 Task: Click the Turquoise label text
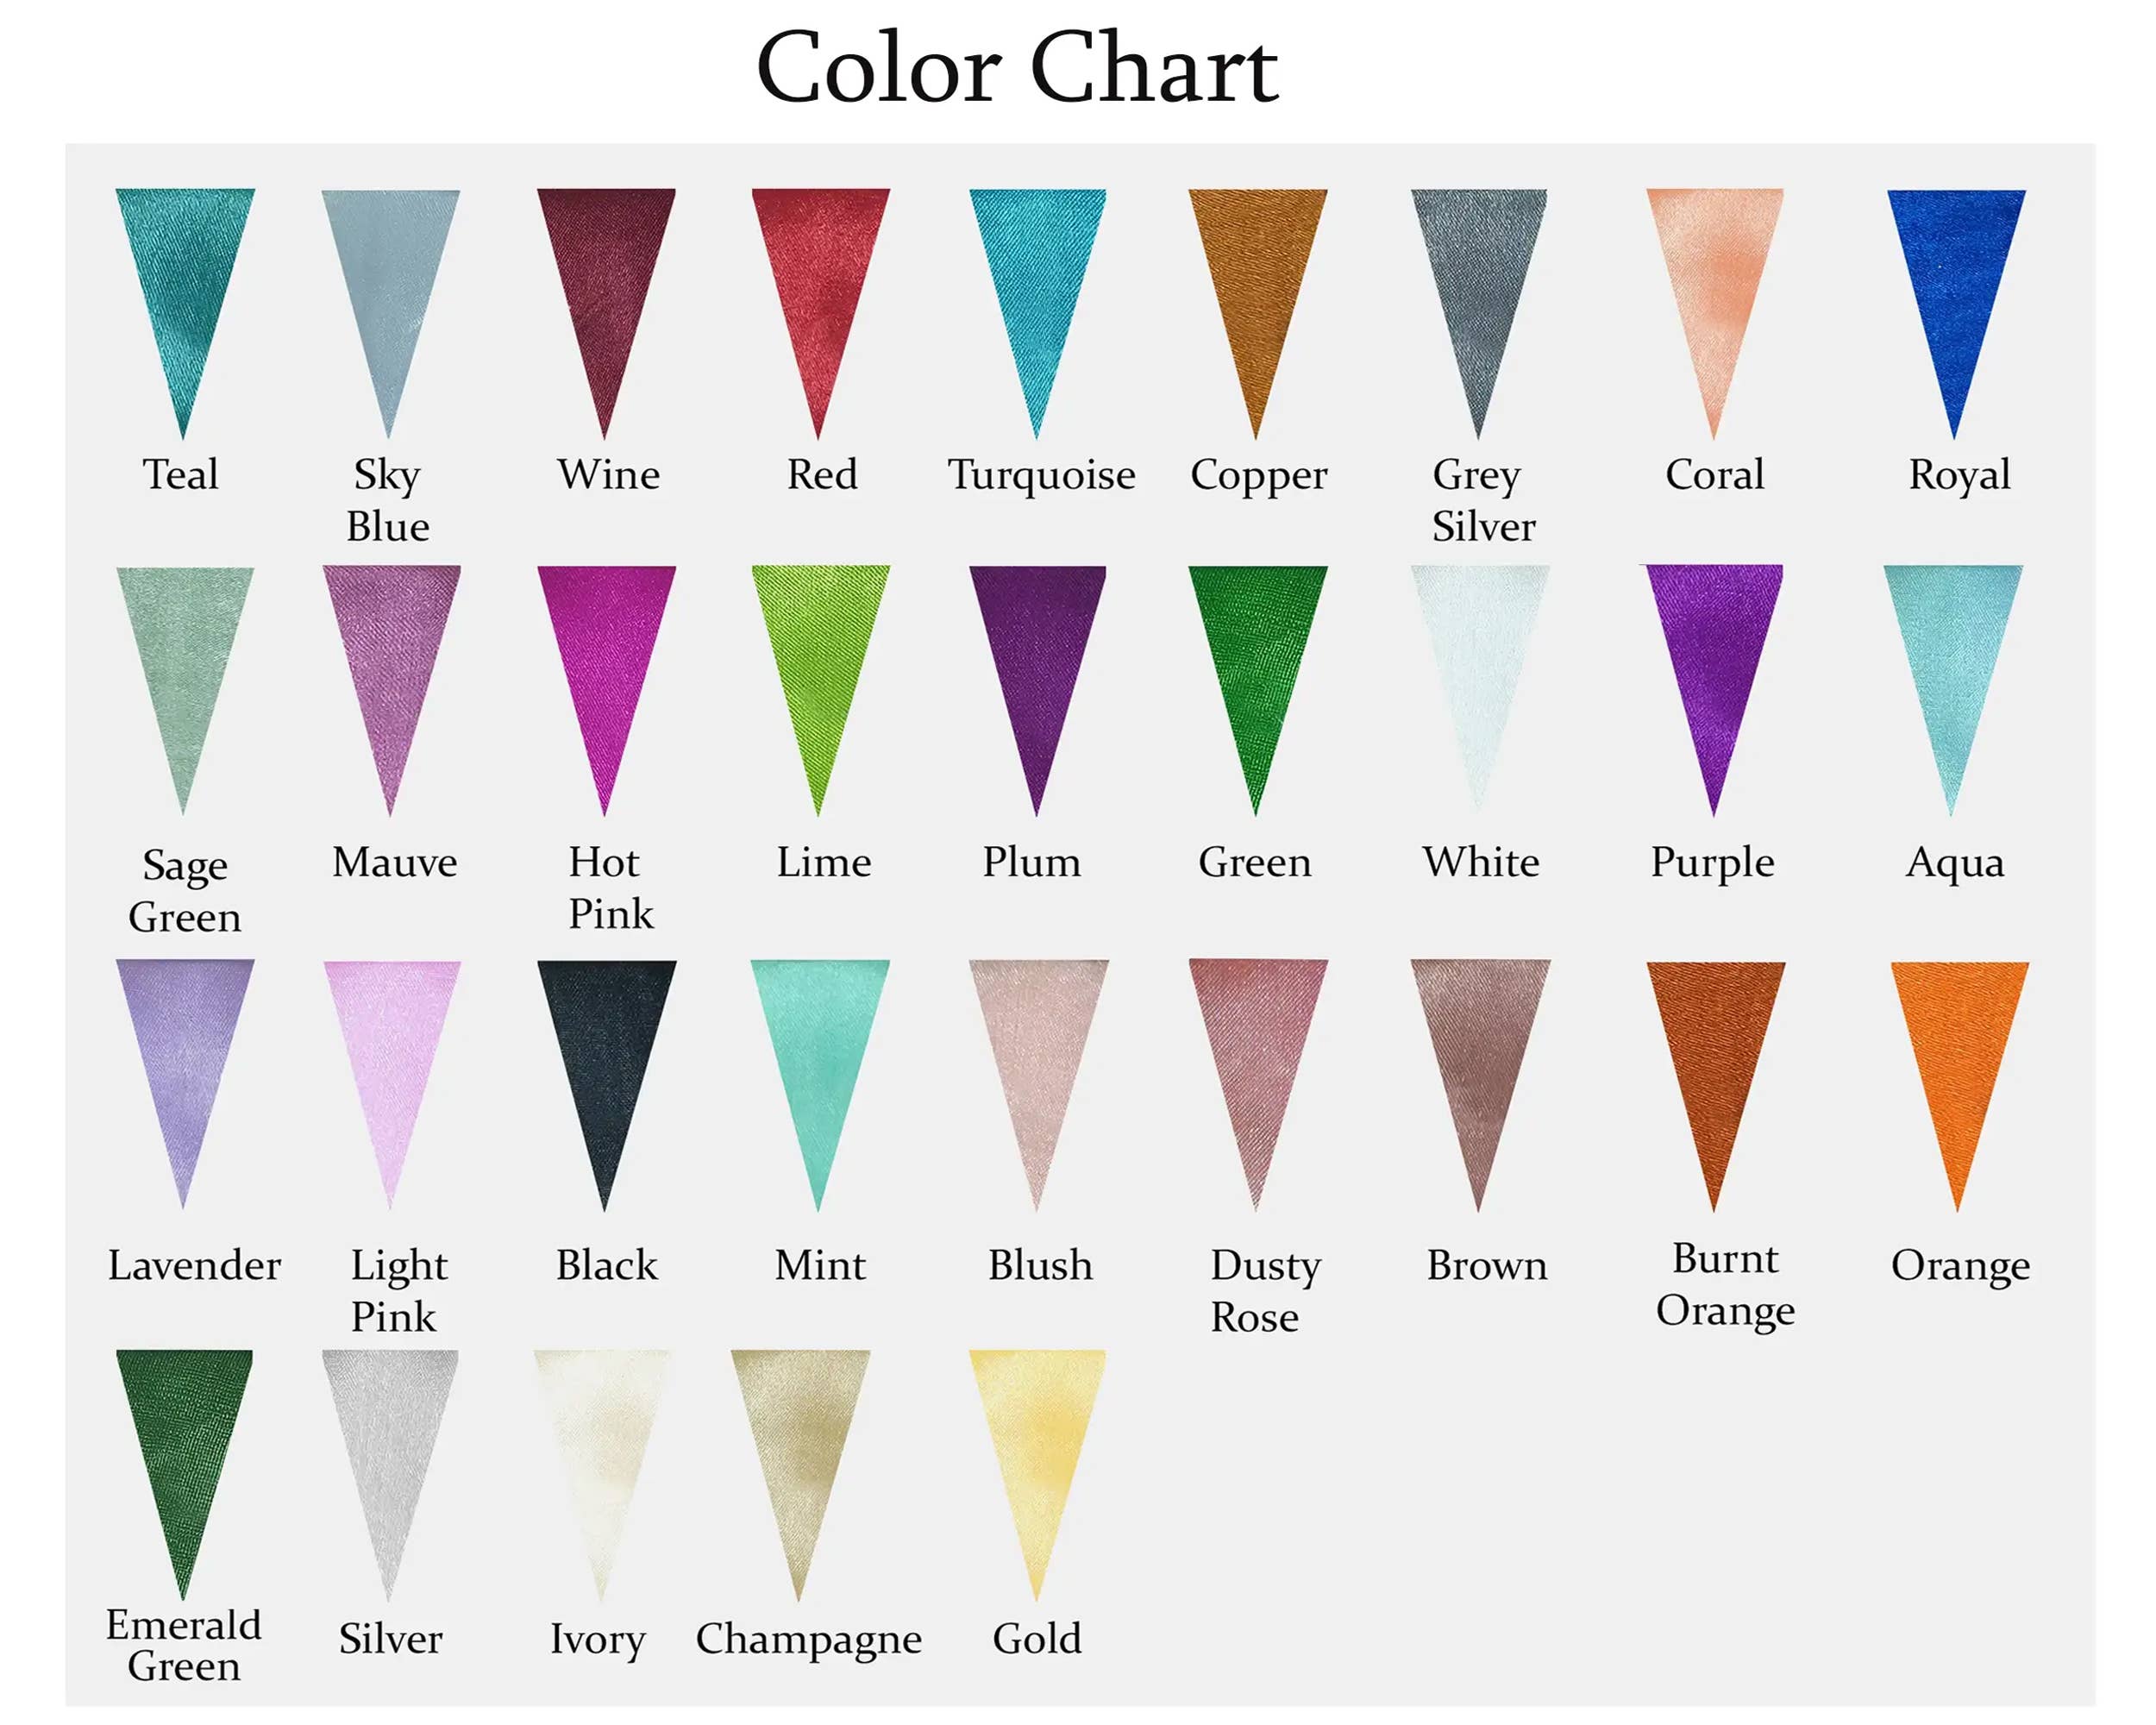click(1041, 475)
